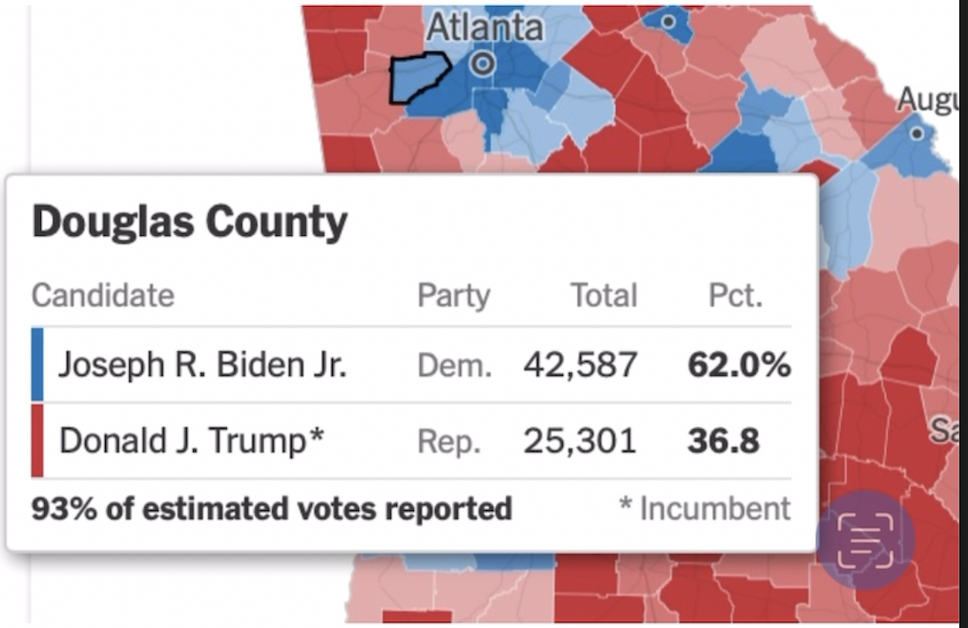Click the Atlanta map label

[x=485, y=27]
